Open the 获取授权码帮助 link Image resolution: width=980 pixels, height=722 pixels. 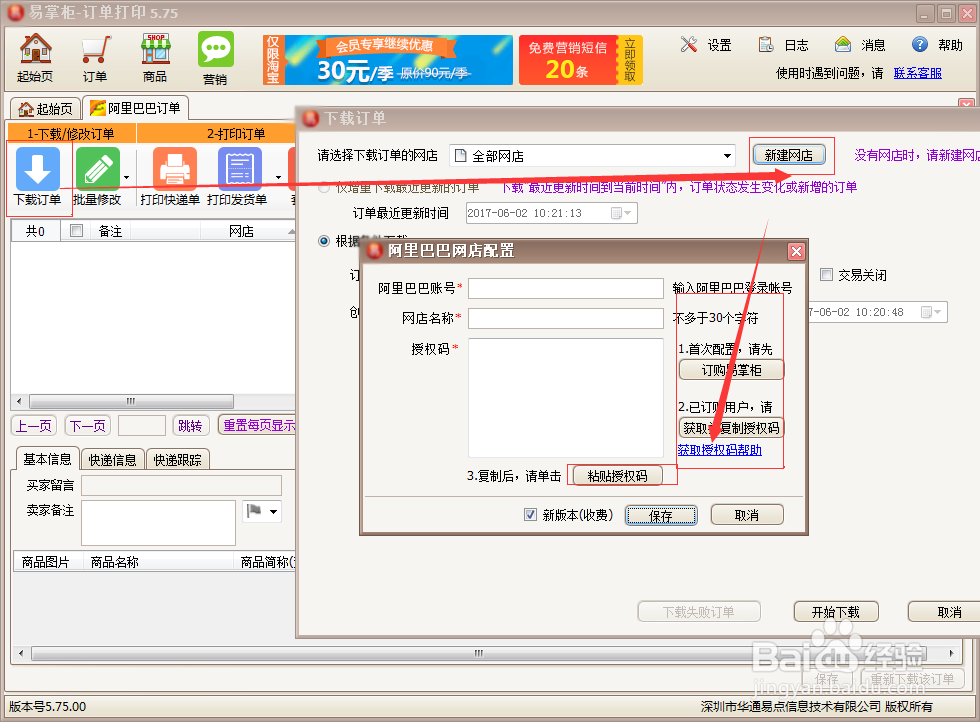pos(719,449)
